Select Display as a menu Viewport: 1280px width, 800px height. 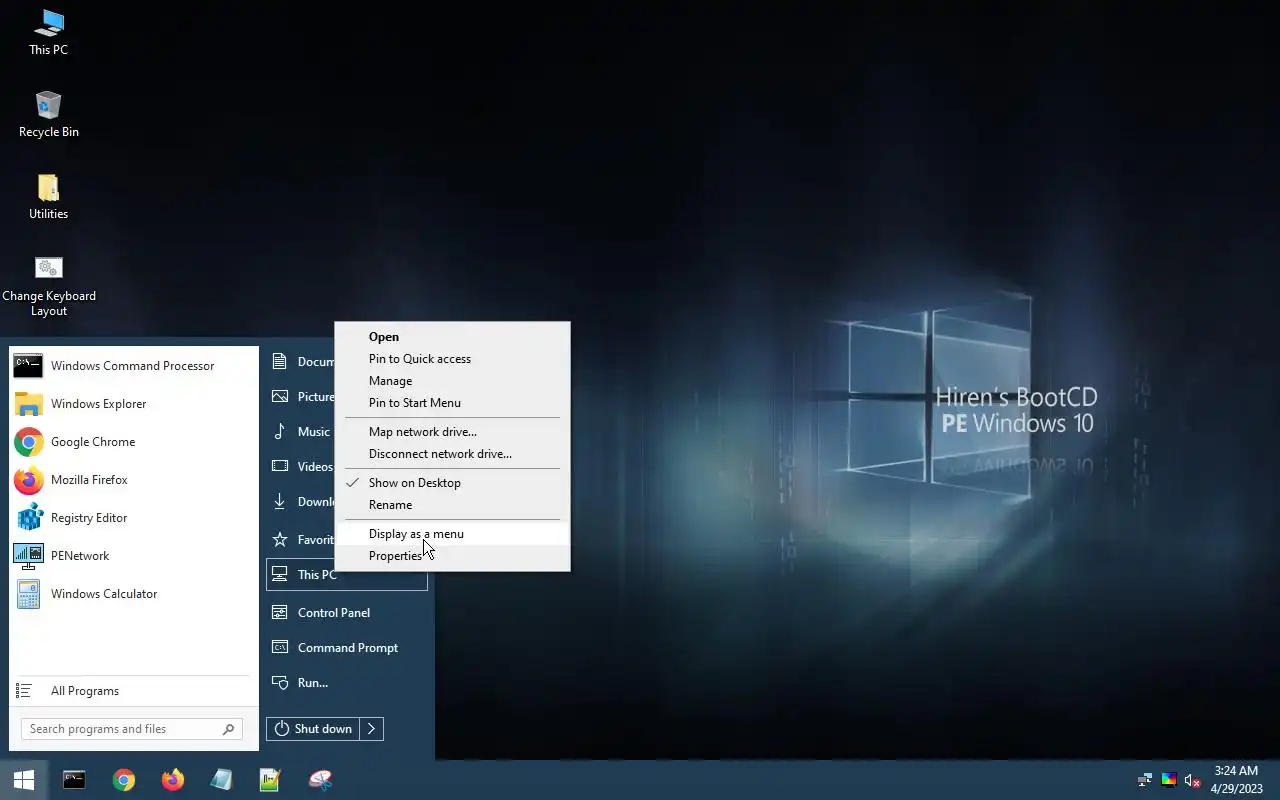[x=453, y=534]
